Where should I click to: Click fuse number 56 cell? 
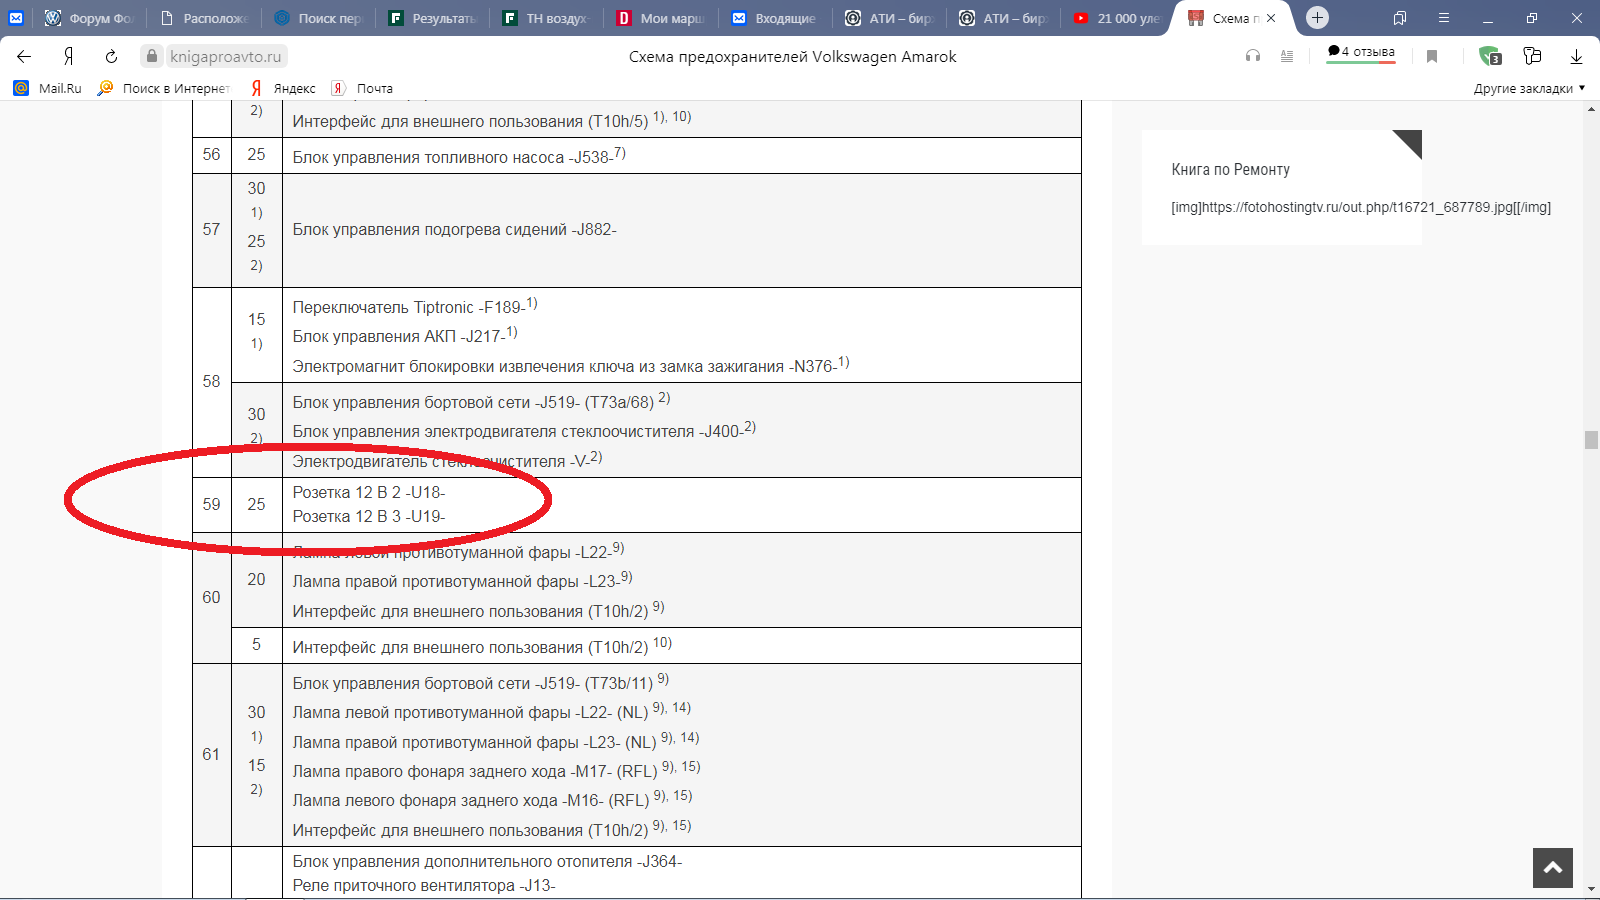coord(211,154)
